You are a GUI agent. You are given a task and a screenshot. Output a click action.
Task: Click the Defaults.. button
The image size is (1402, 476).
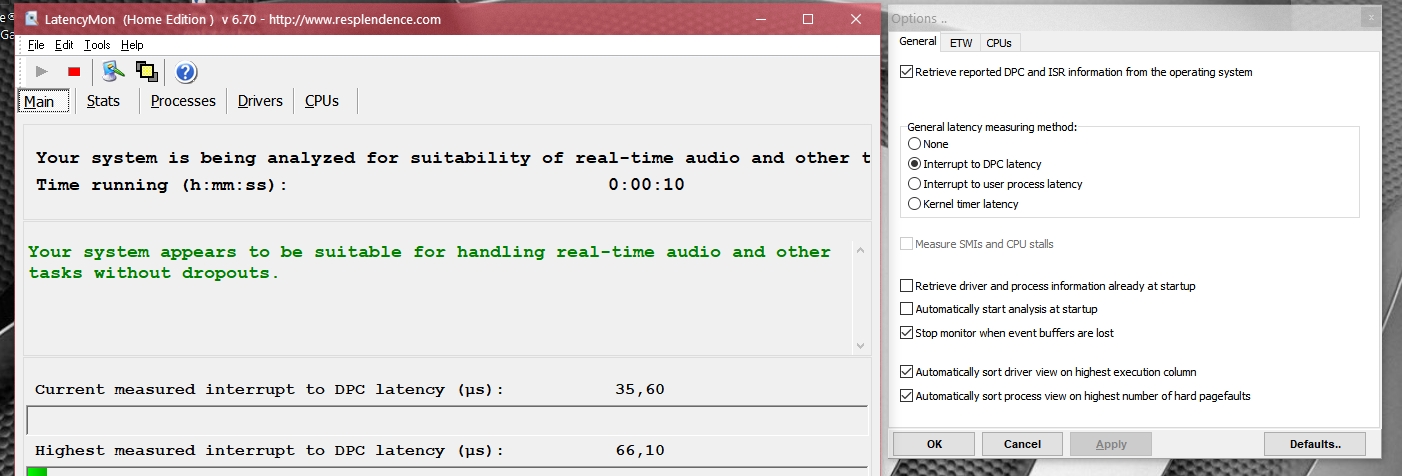(x=1314, y=444)
